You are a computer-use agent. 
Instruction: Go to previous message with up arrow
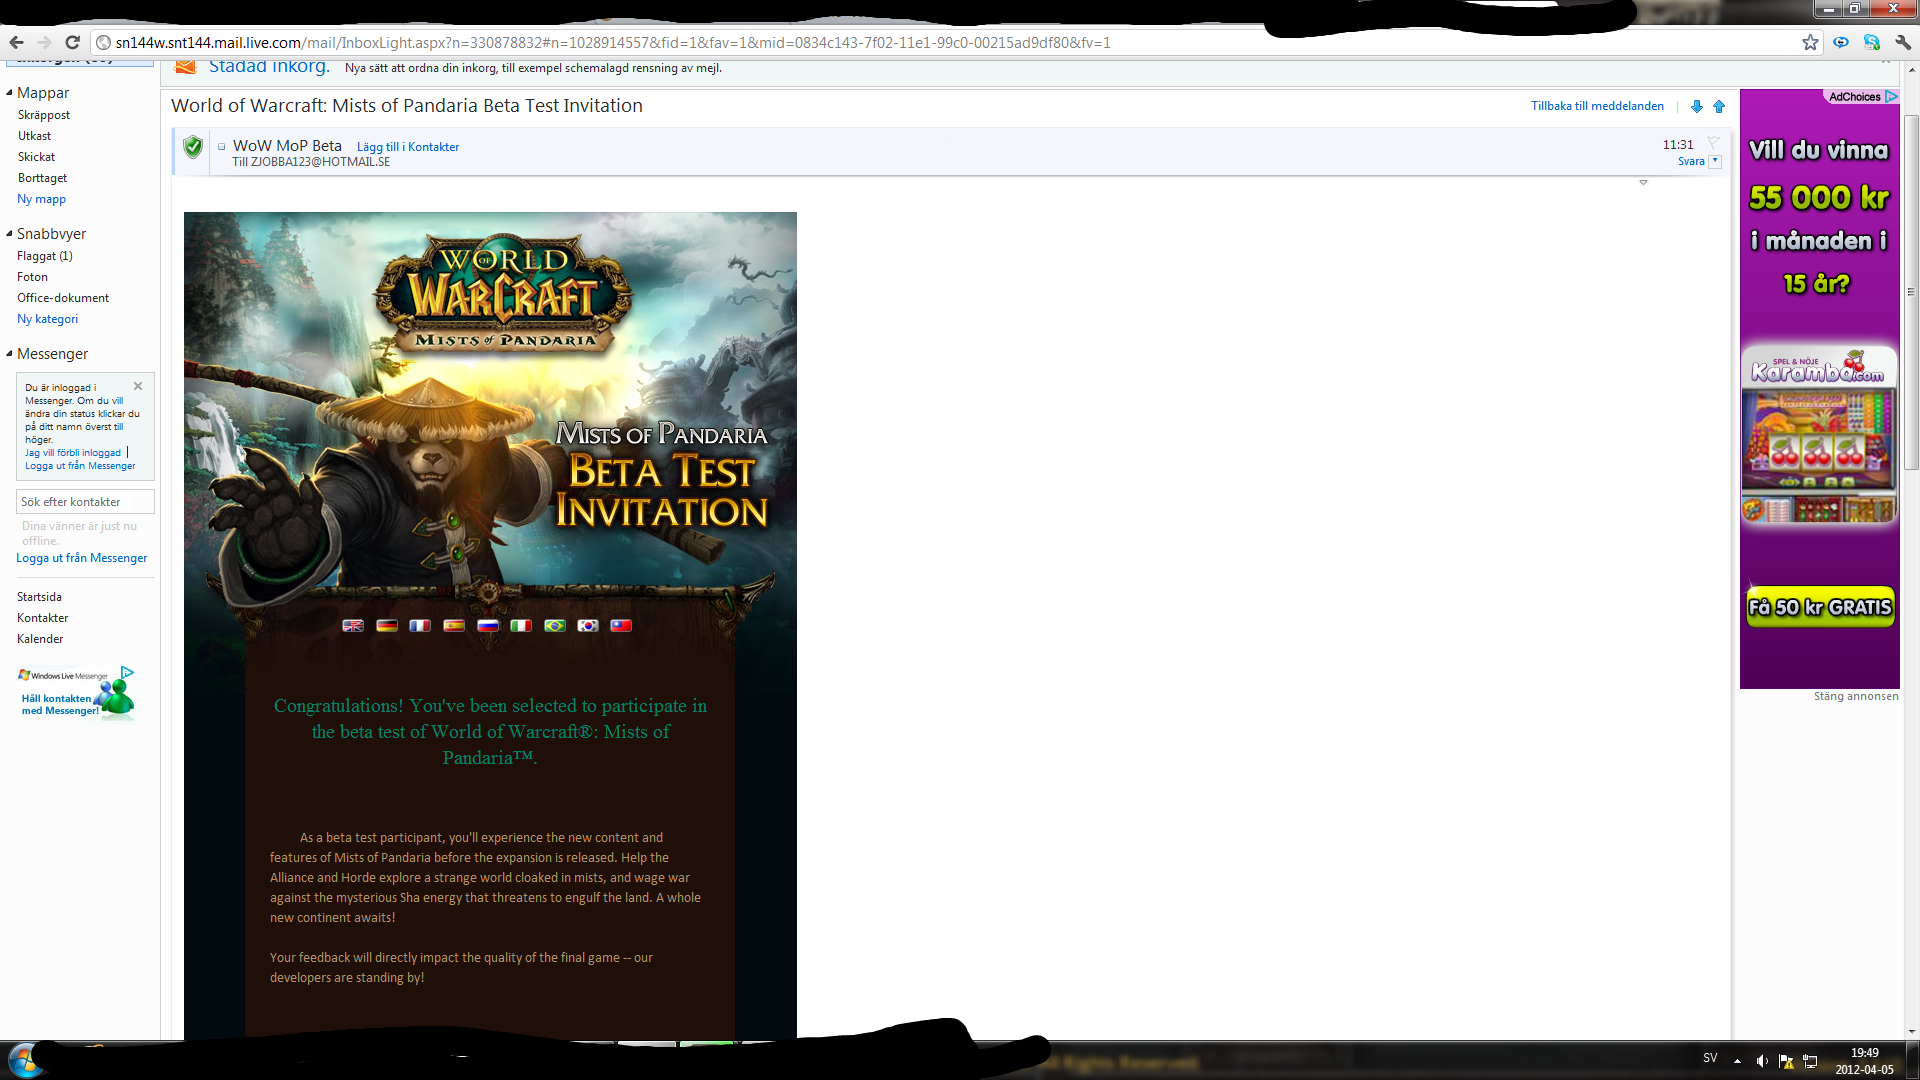point(1719,106)
